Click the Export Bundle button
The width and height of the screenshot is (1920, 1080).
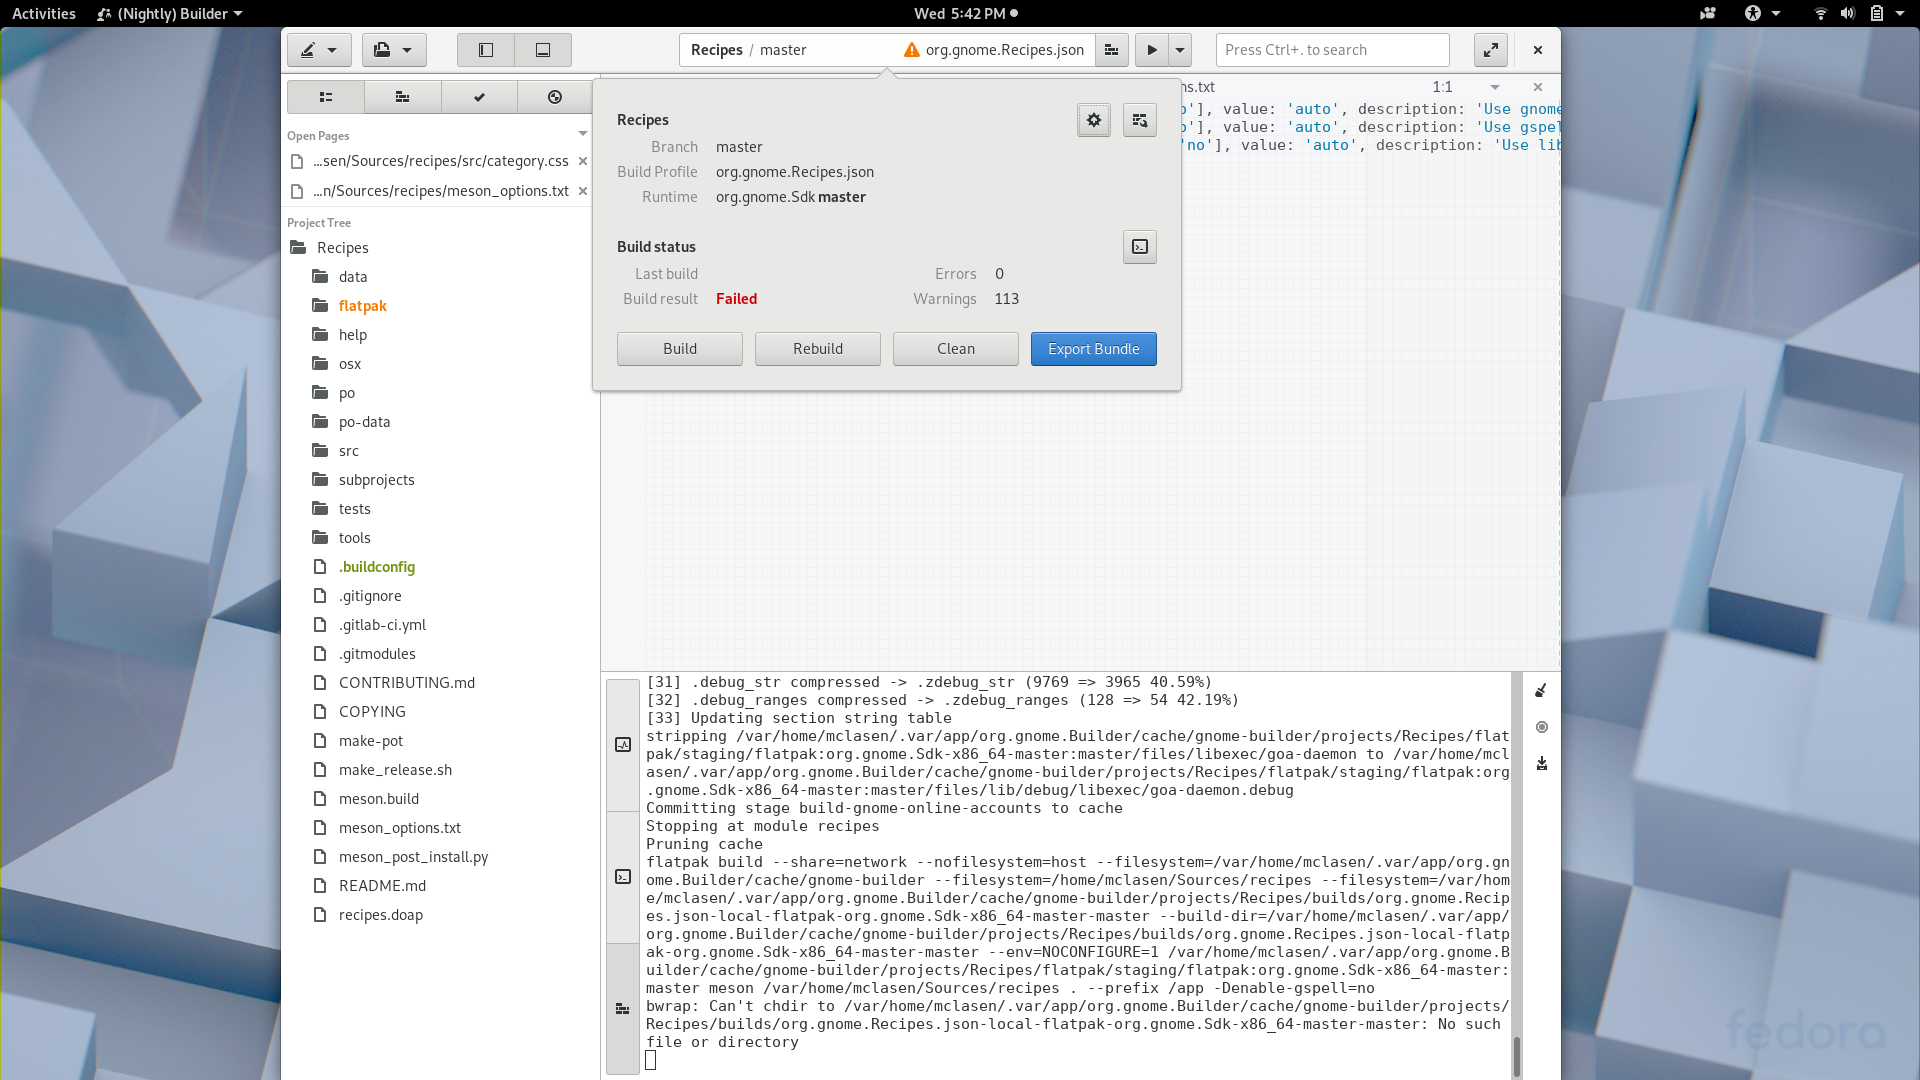click(x=1094, y=349)
